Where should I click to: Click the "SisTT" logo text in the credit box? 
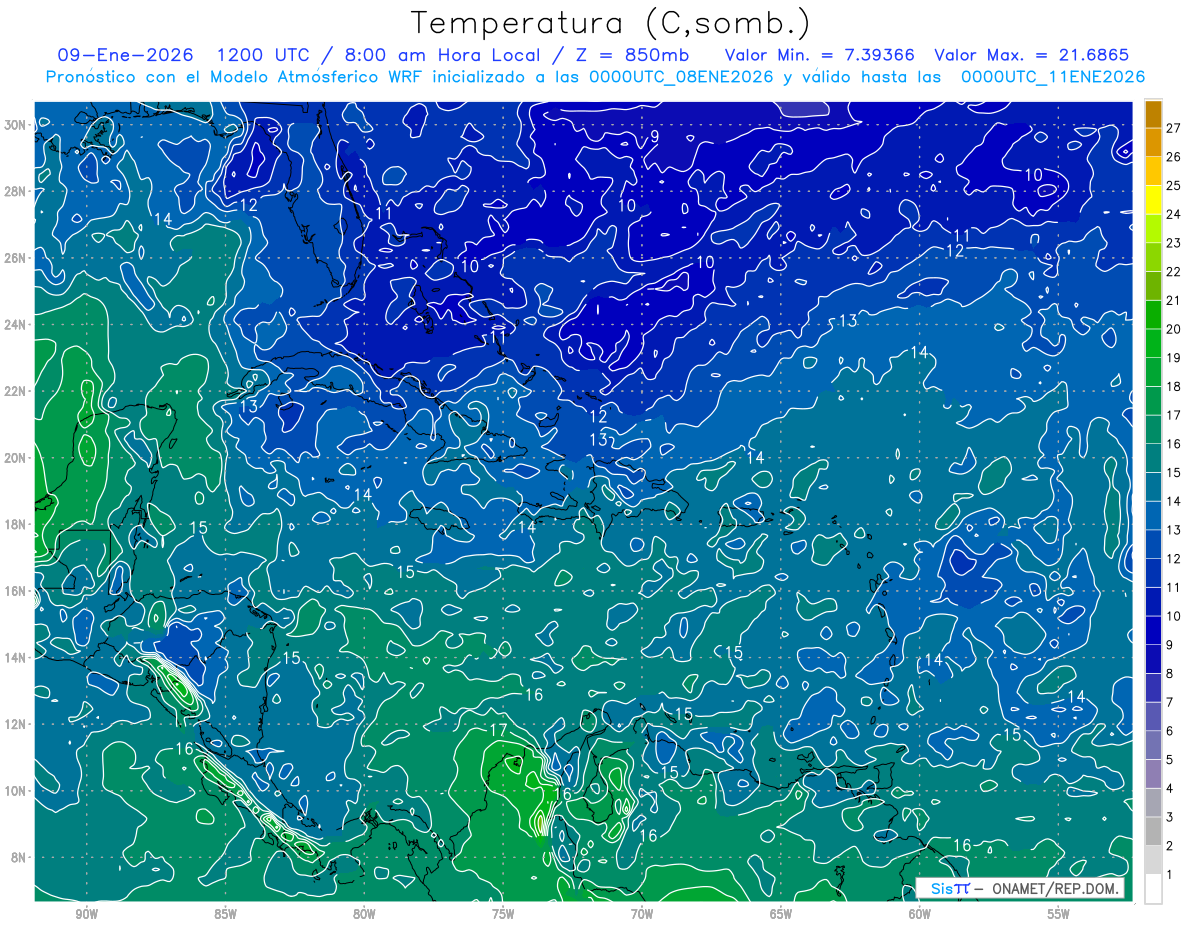tap(949, 889)
